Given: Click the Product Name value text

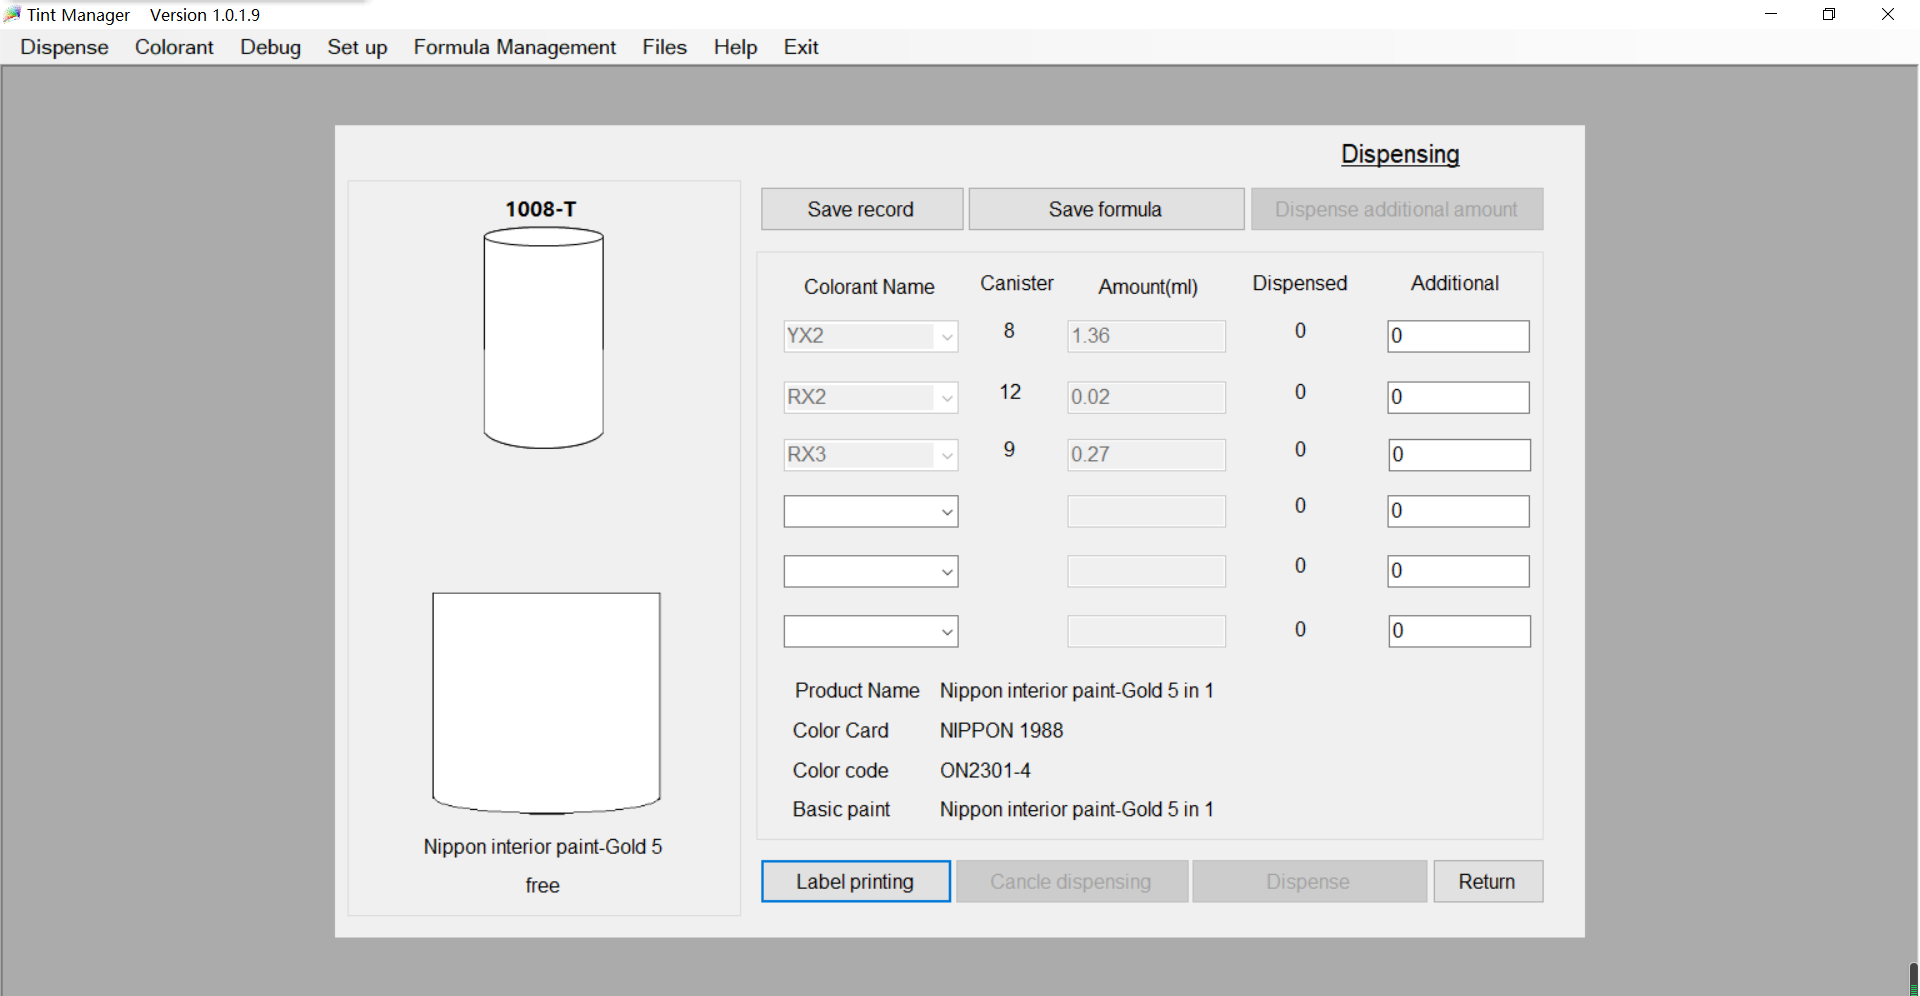Looking at the screenshot, I should pos(1077,691).
